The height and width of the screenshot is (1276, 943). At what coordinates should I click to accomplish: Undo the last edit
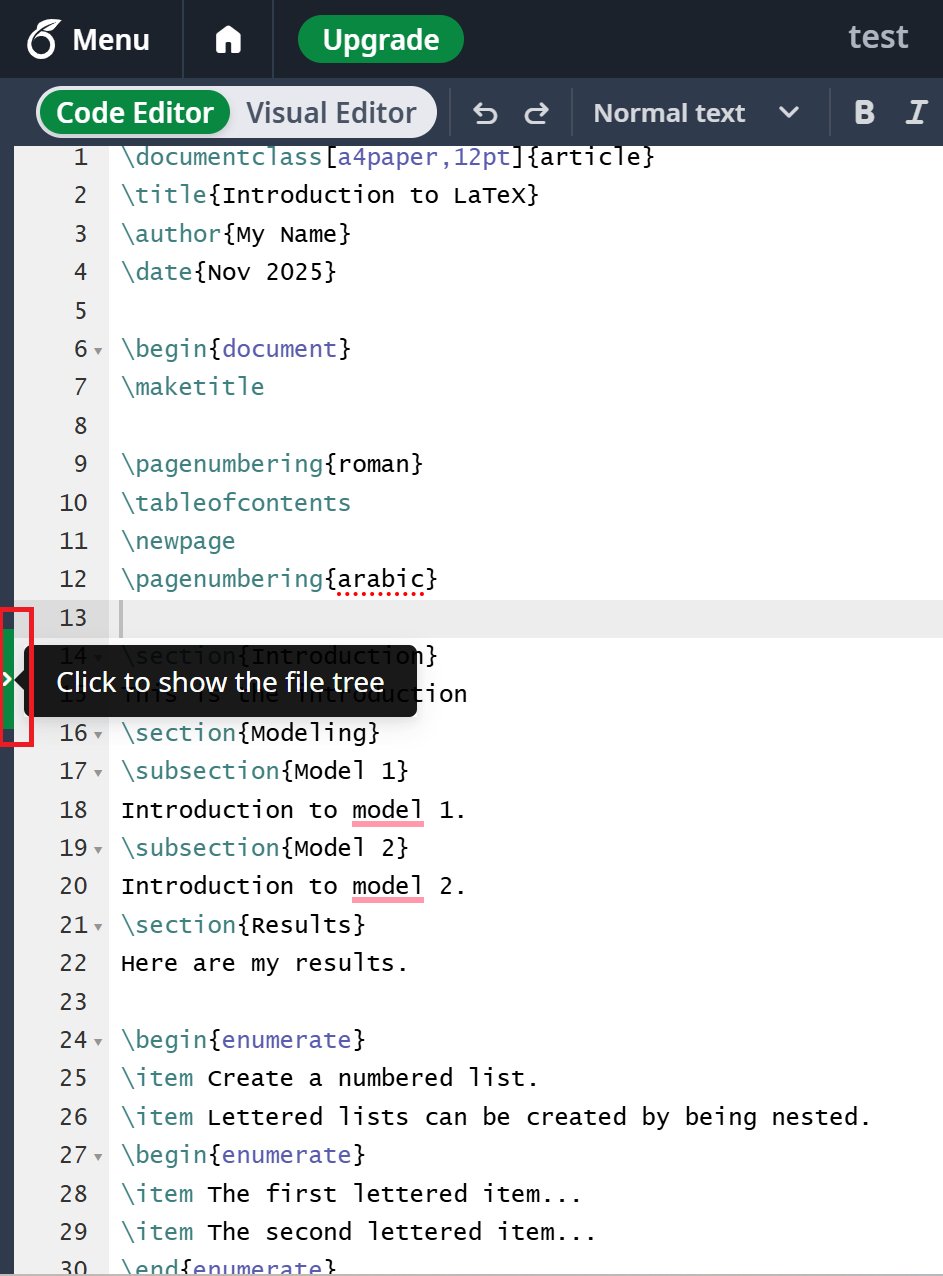(x=485, y=113)
